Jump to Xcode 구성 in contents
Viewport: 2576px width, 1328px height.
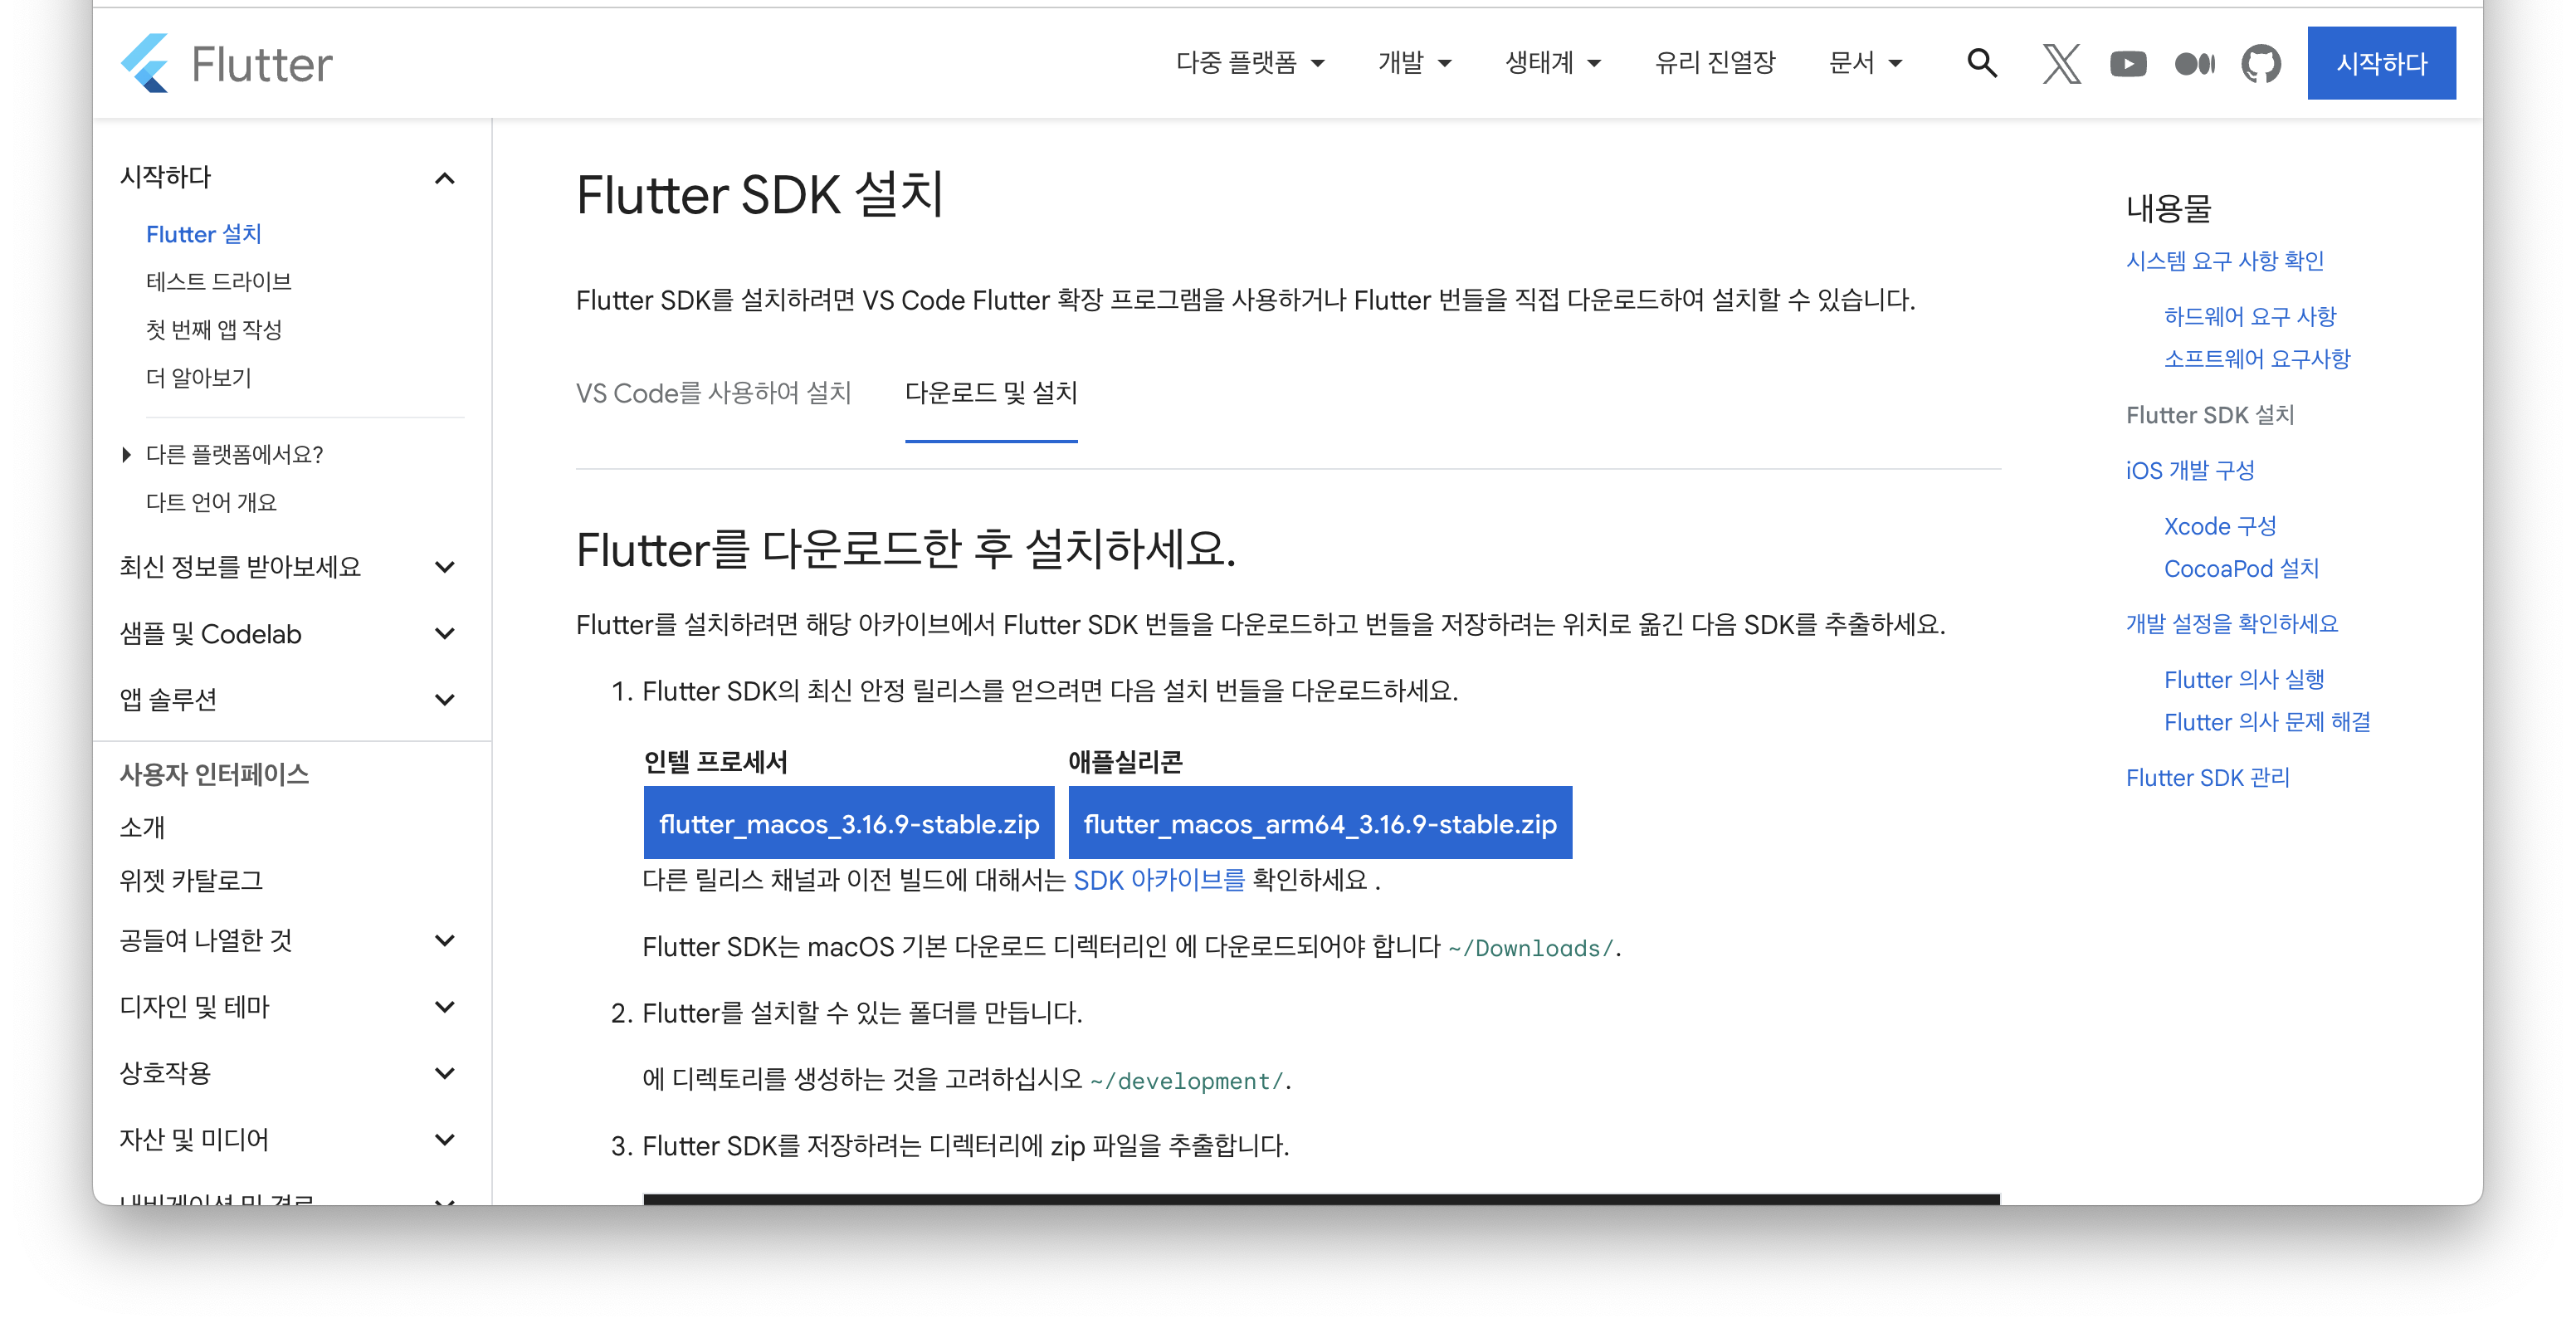[2219, 526]
